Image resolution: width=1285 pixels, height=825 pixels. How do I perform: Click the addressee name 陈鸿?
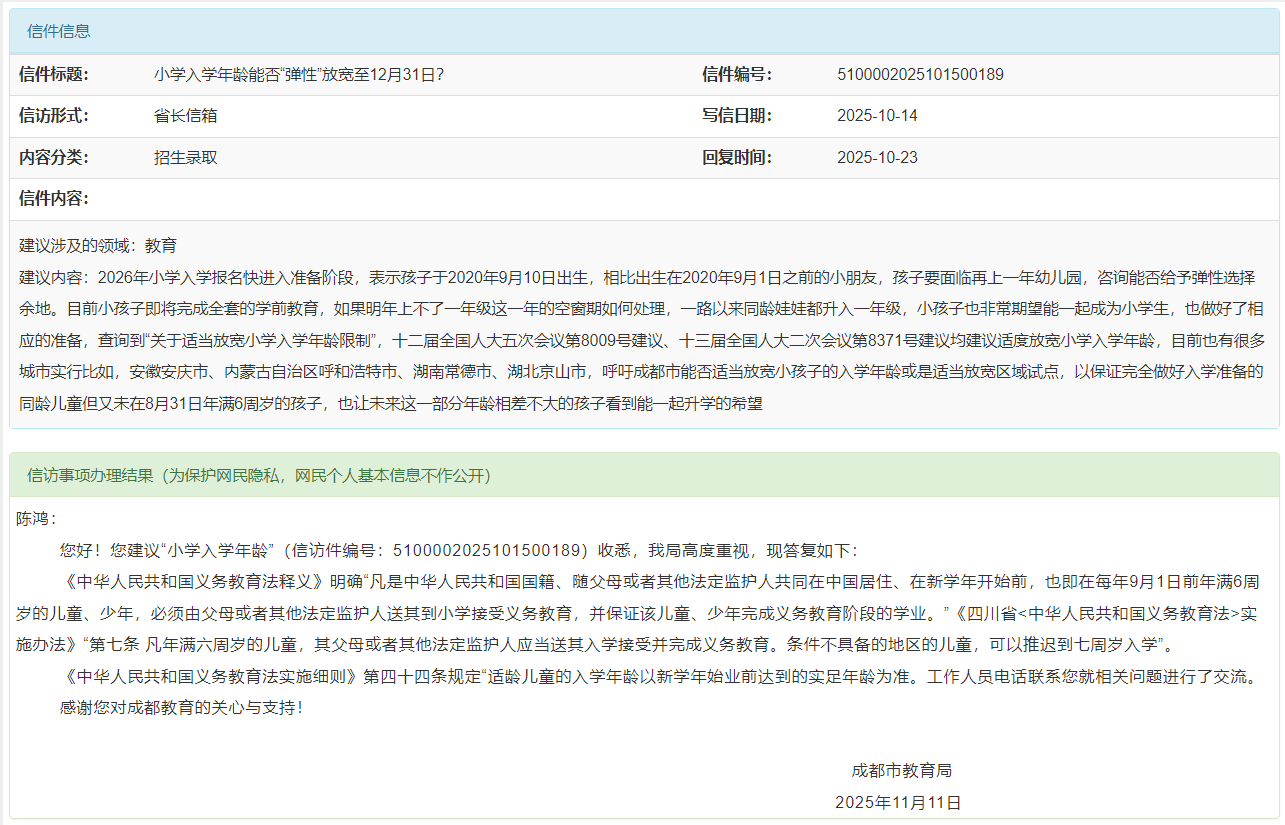(x=36, y=519)
